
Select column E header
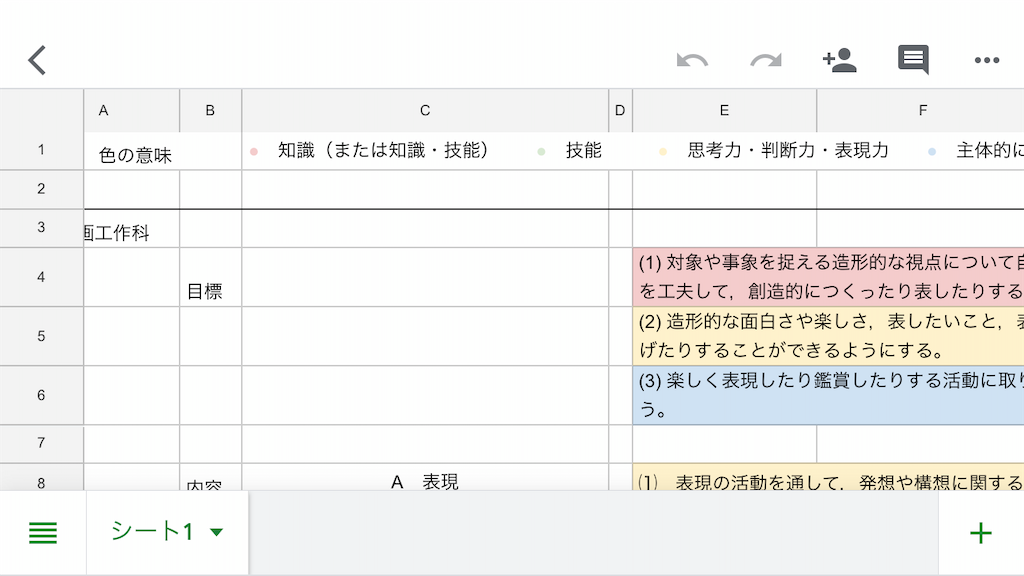[x=724, y=110]
